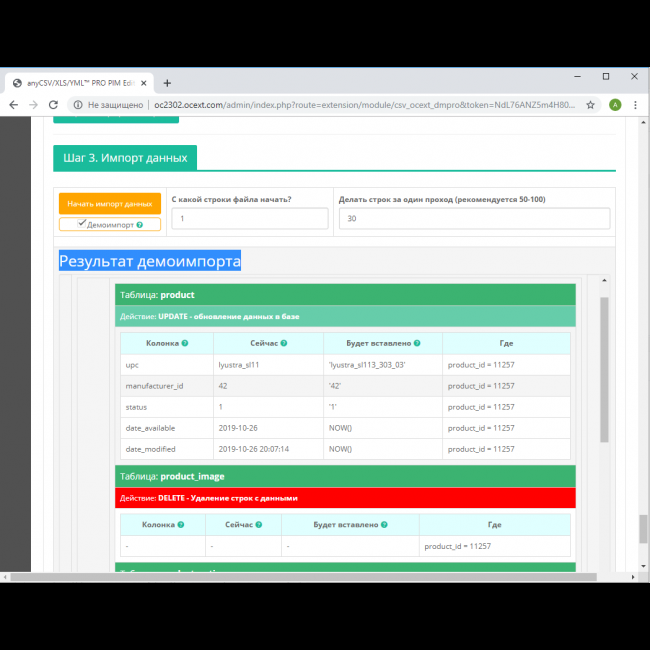
Task: Click help icon beside first Сейчас header
Action: click(285, 343)
